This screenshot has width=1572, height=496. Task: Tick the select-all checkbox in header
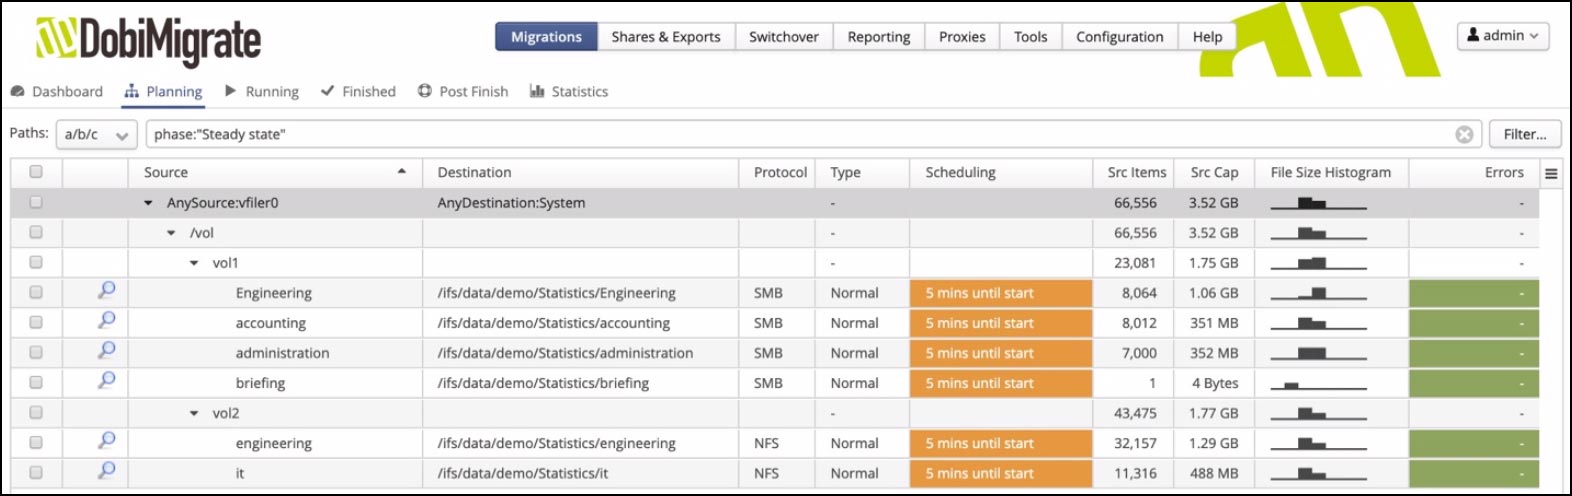(x=36, y=172)
